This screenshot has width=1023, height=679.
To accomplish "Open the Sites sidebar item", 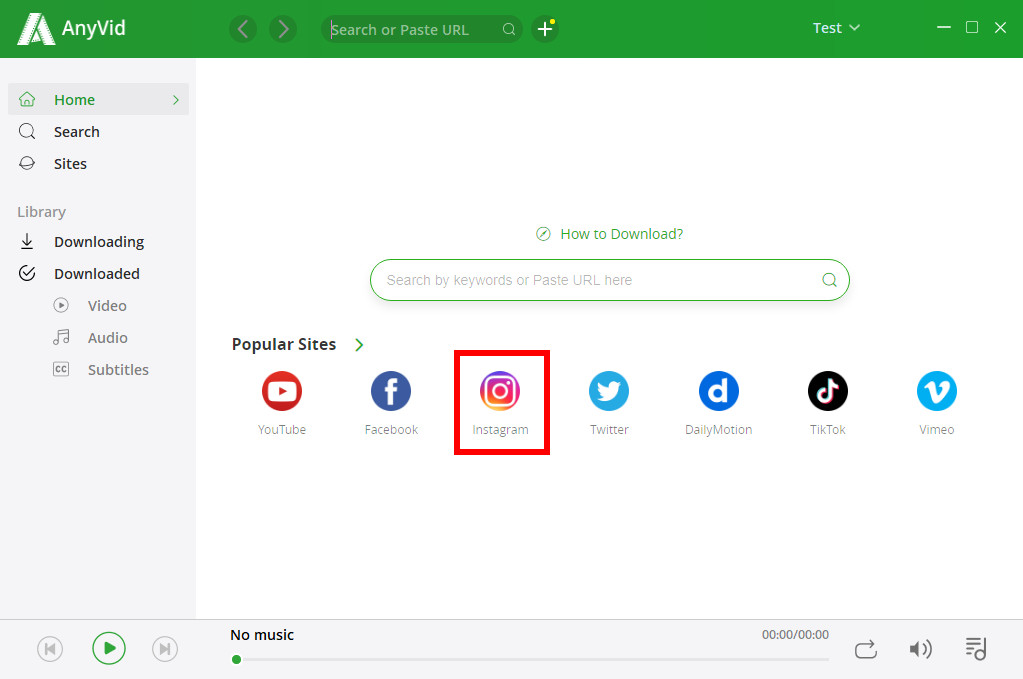I will pos(99,164).
